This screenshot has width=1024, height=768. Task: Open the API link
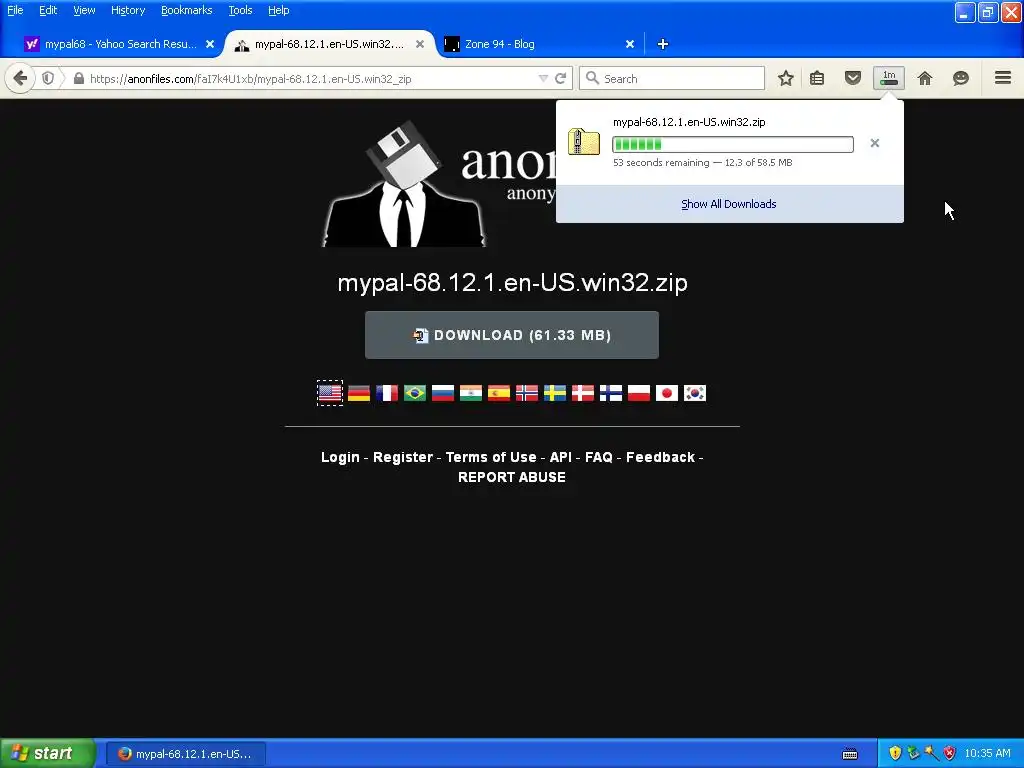coord(561,457)
